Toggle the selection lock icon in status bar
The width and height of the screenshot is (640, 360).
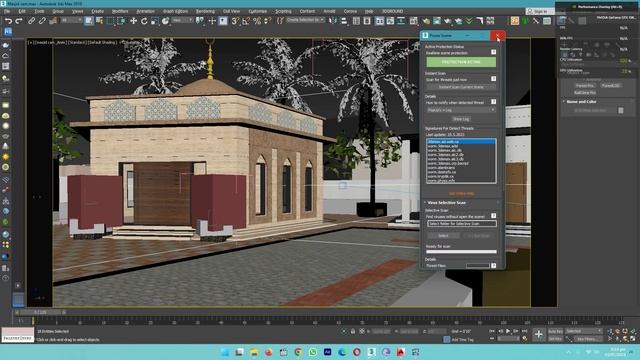click(353, 331)
